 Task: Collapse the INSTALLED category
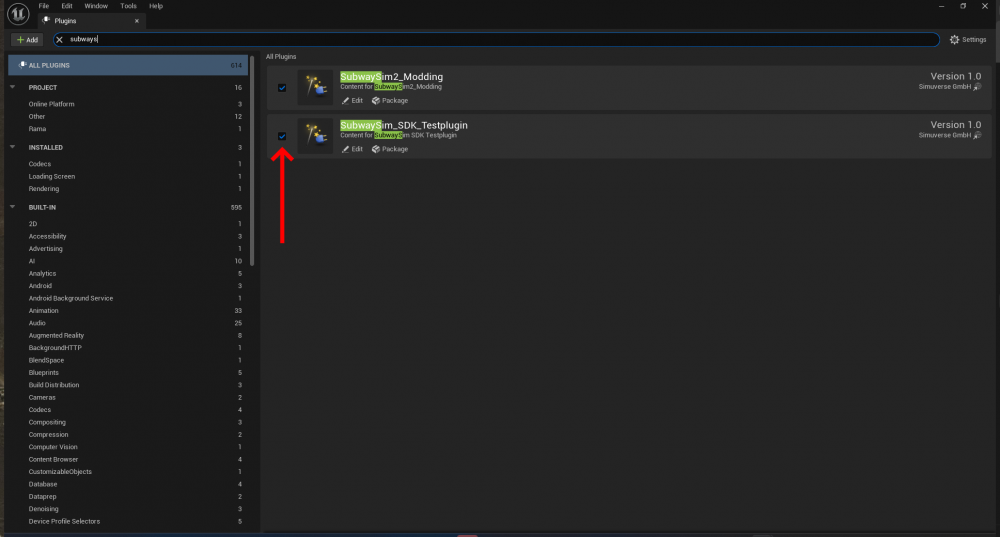coord(13,147)
